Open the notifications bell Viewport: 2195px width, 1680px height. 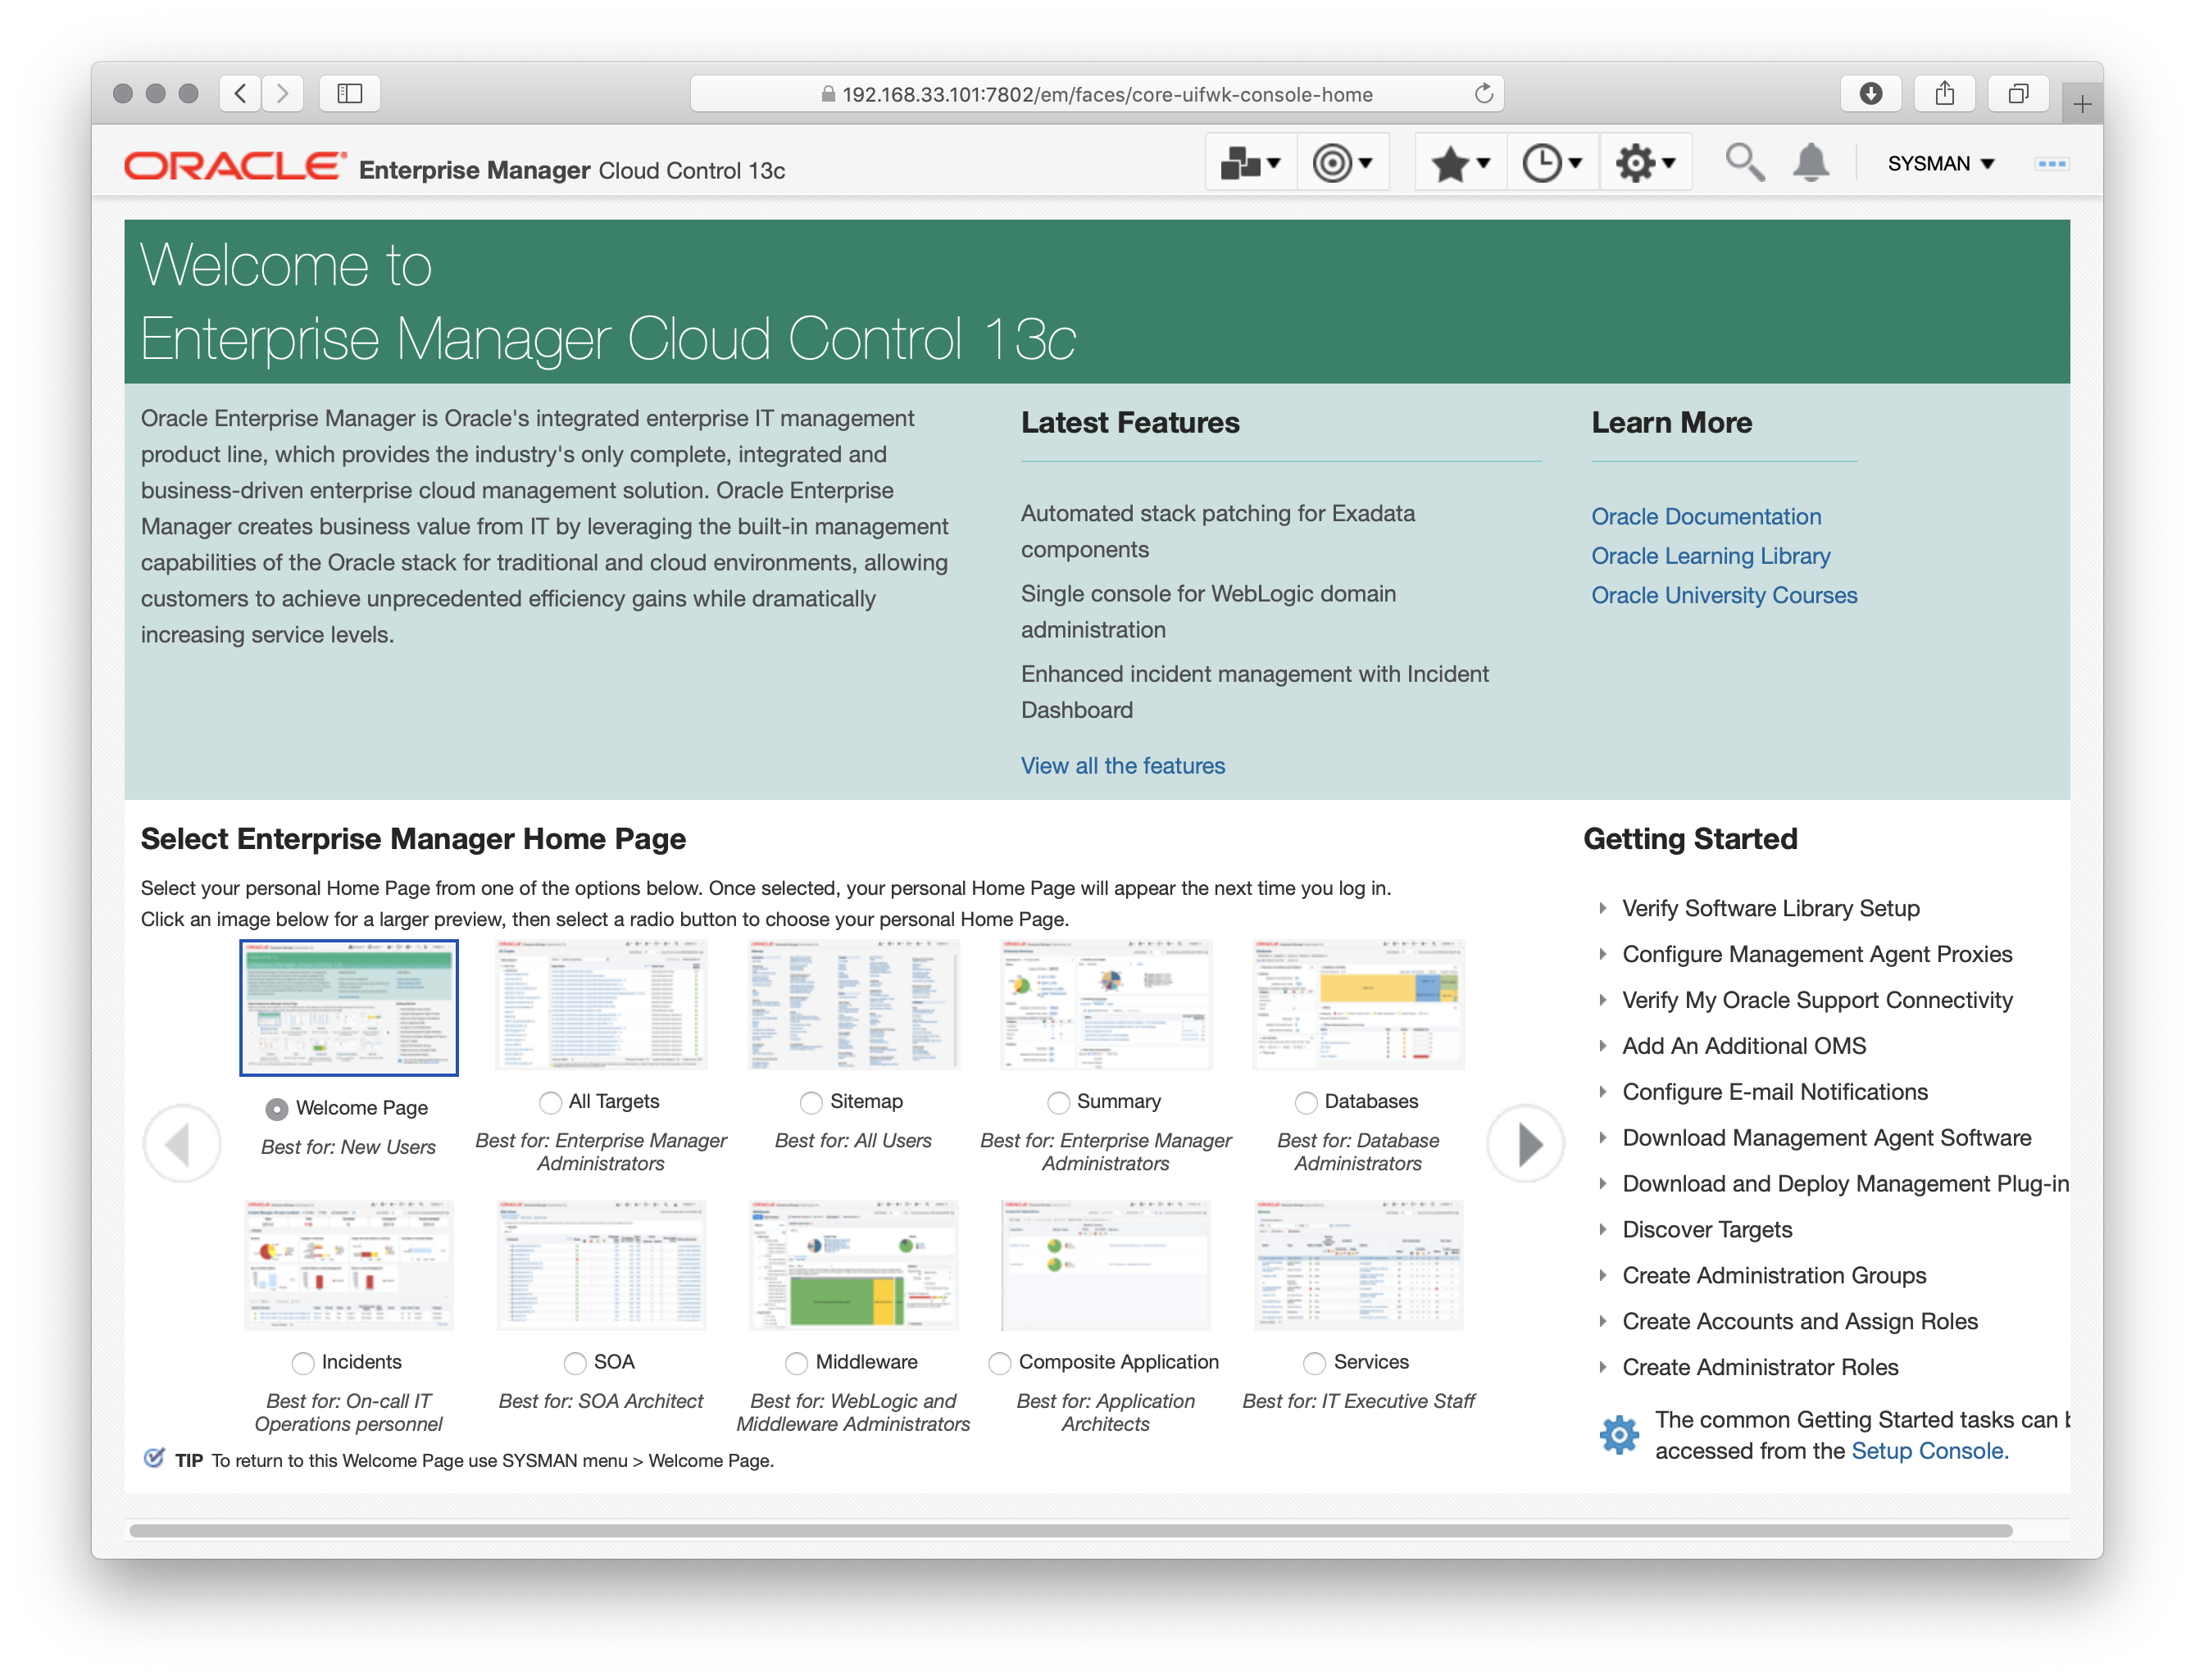[1811, 162]
